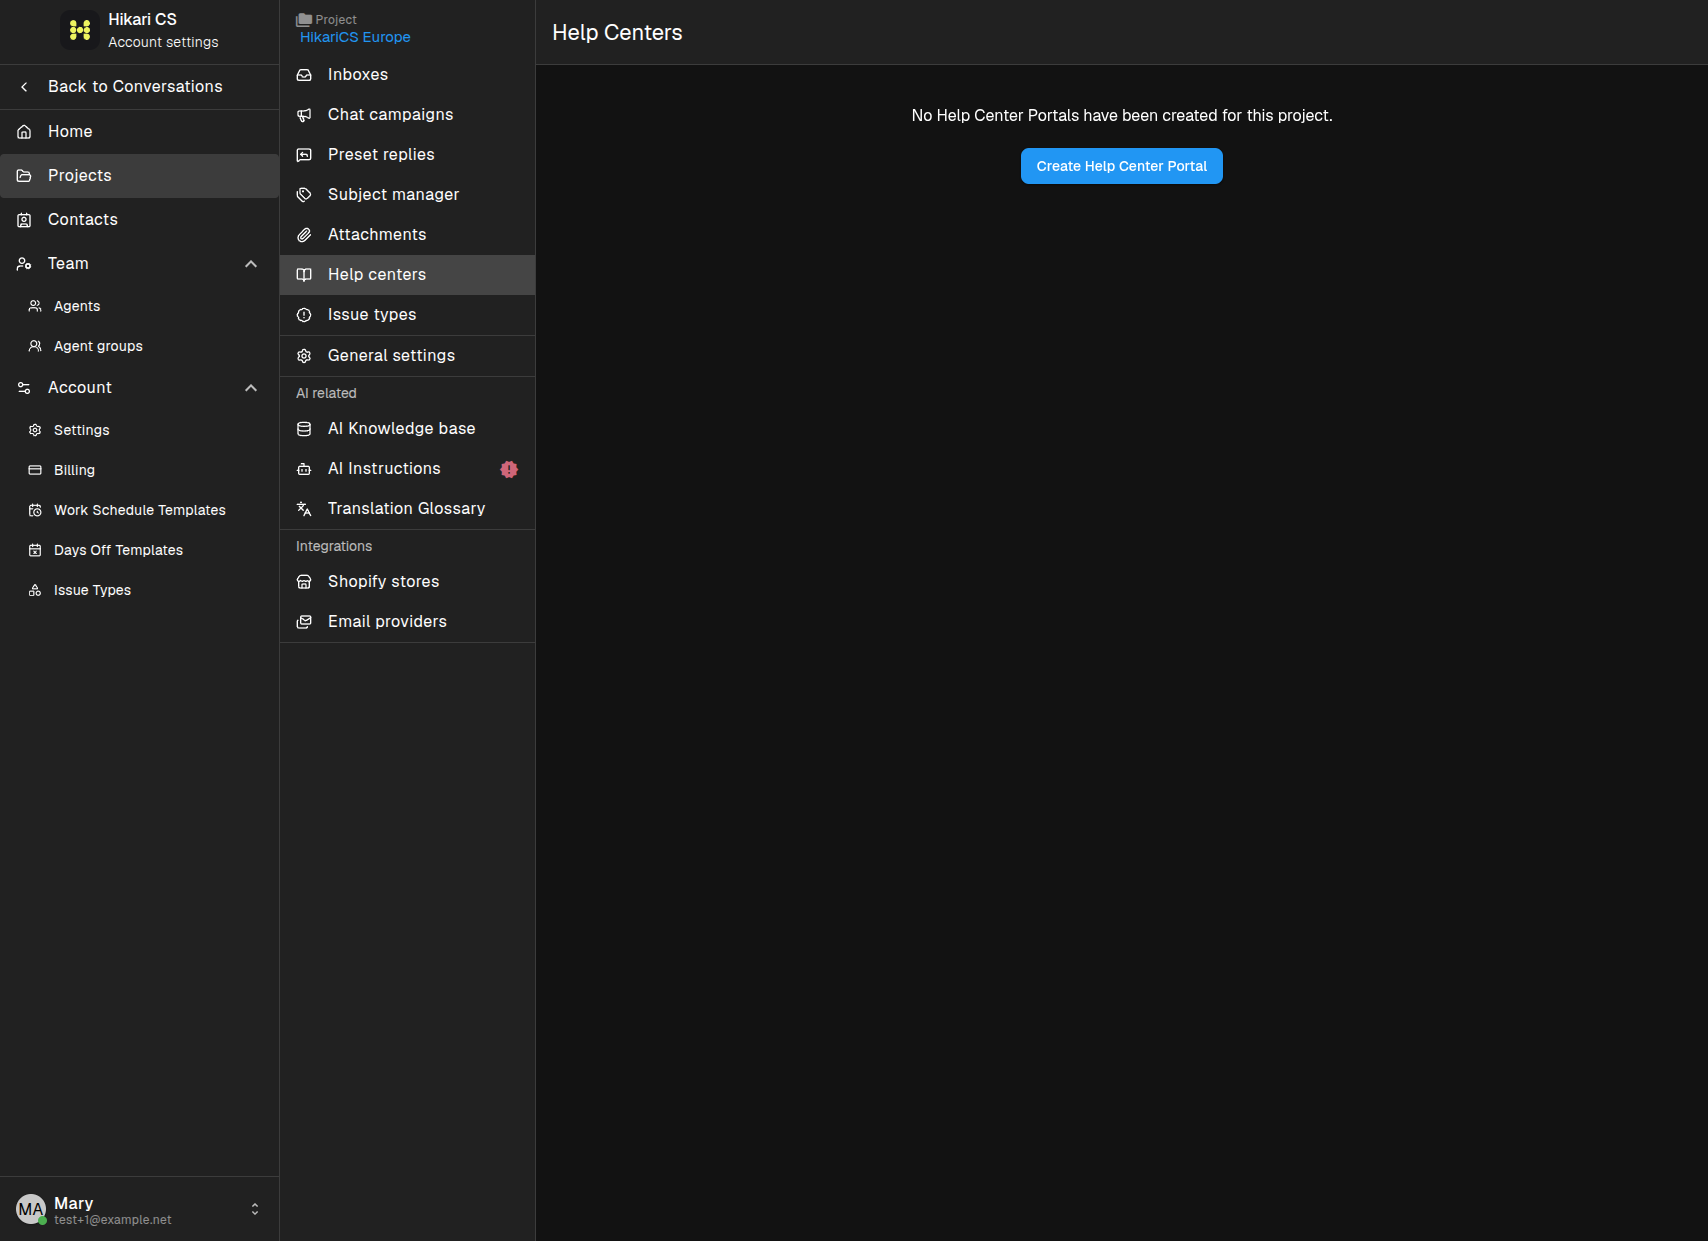Click the Subject manager tag icon

[x=304, y=195]
